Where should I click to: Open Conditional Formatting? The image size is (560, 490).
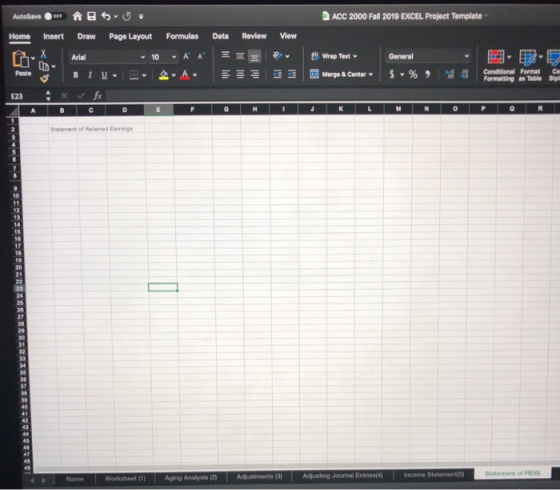pyautogui.click(x=499, y=66)
